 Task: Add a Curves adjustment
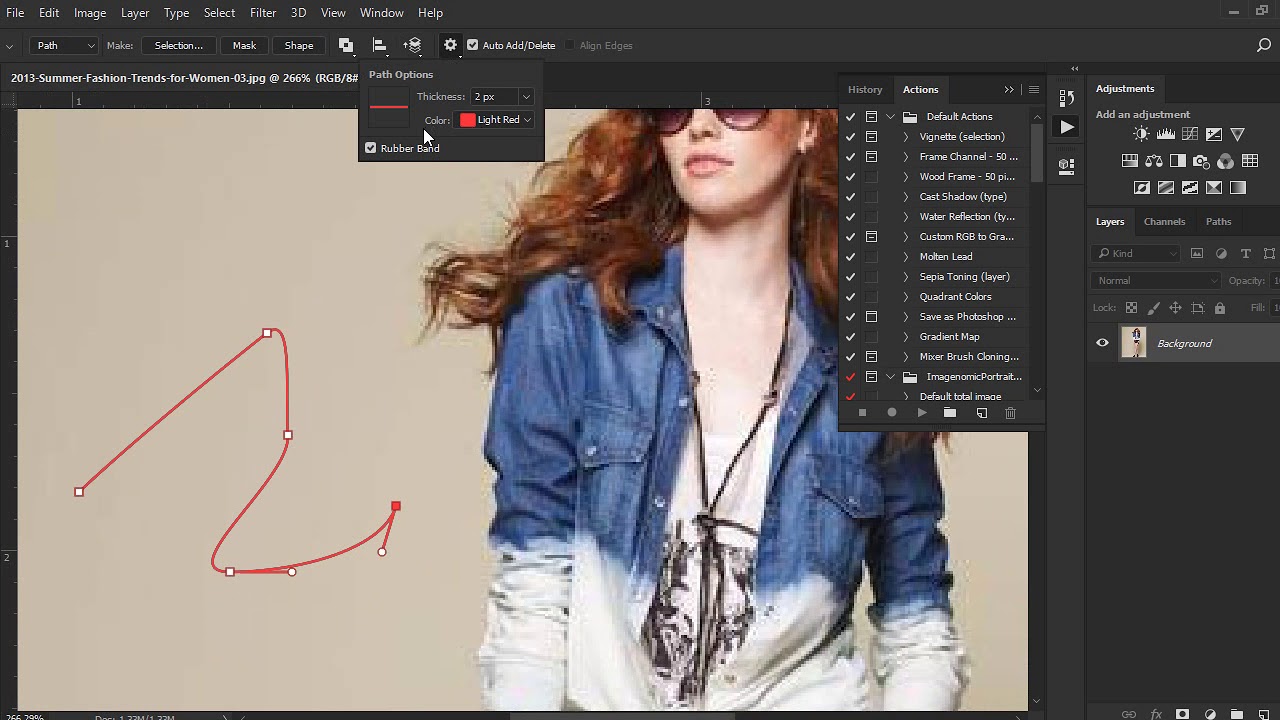click(1189, 134)
